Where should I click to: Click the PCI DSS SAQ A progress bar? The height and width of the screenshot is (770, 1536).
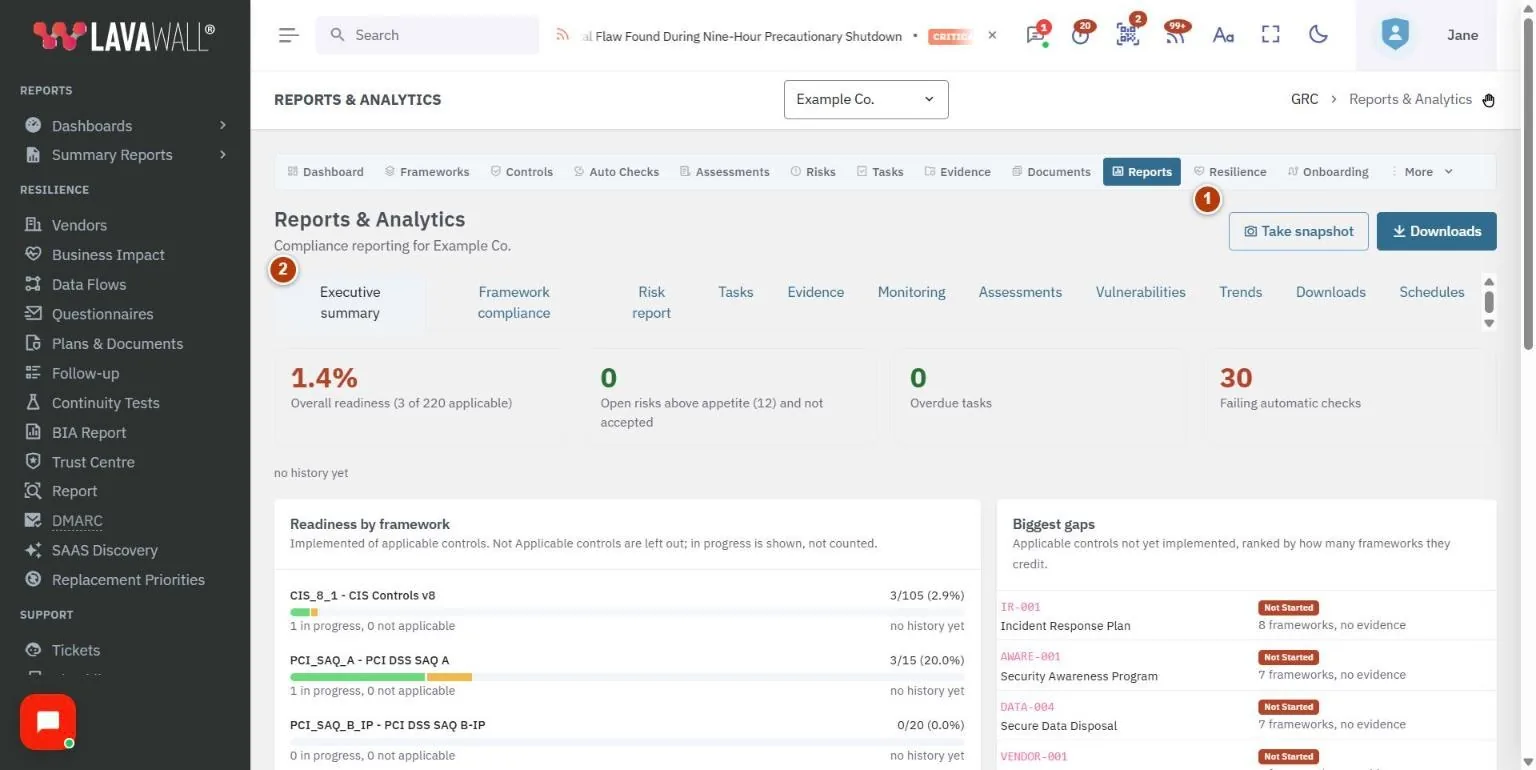(627, 677)
